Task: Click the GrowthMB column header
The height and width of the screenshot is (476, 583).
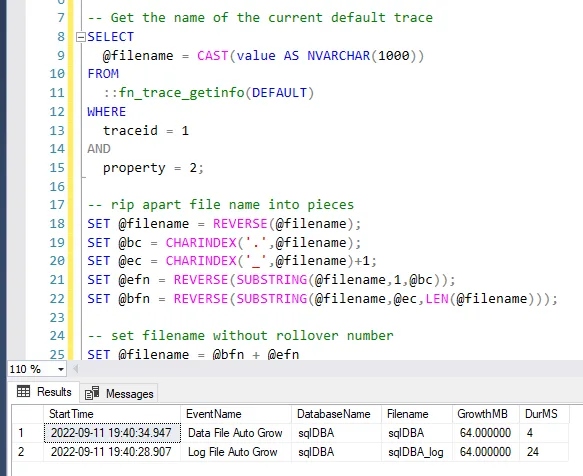Action: pos(486,414)
